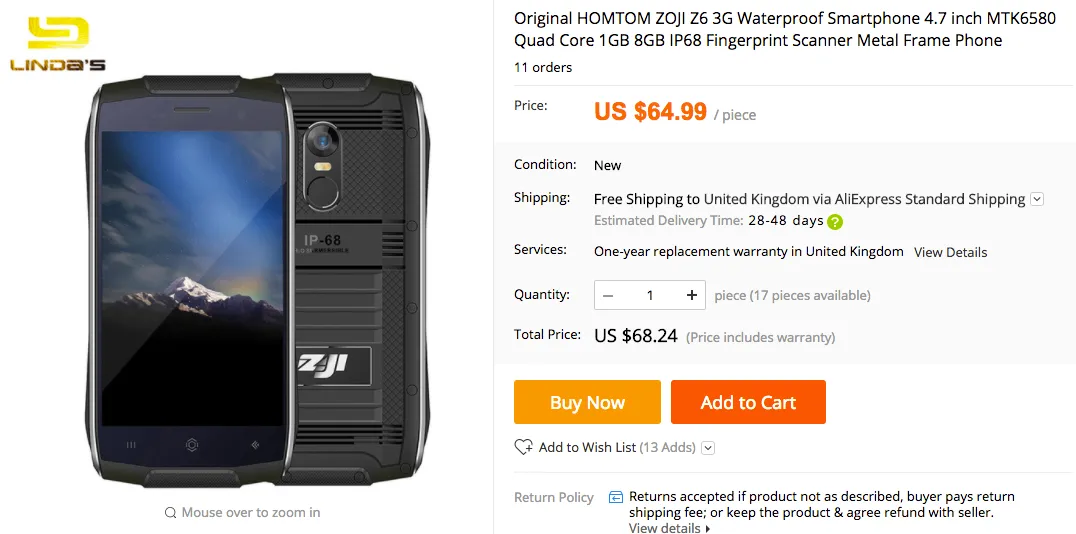Click the Return Policy info icon
This screenshot has height=534, width=1076.
point(616,497)
